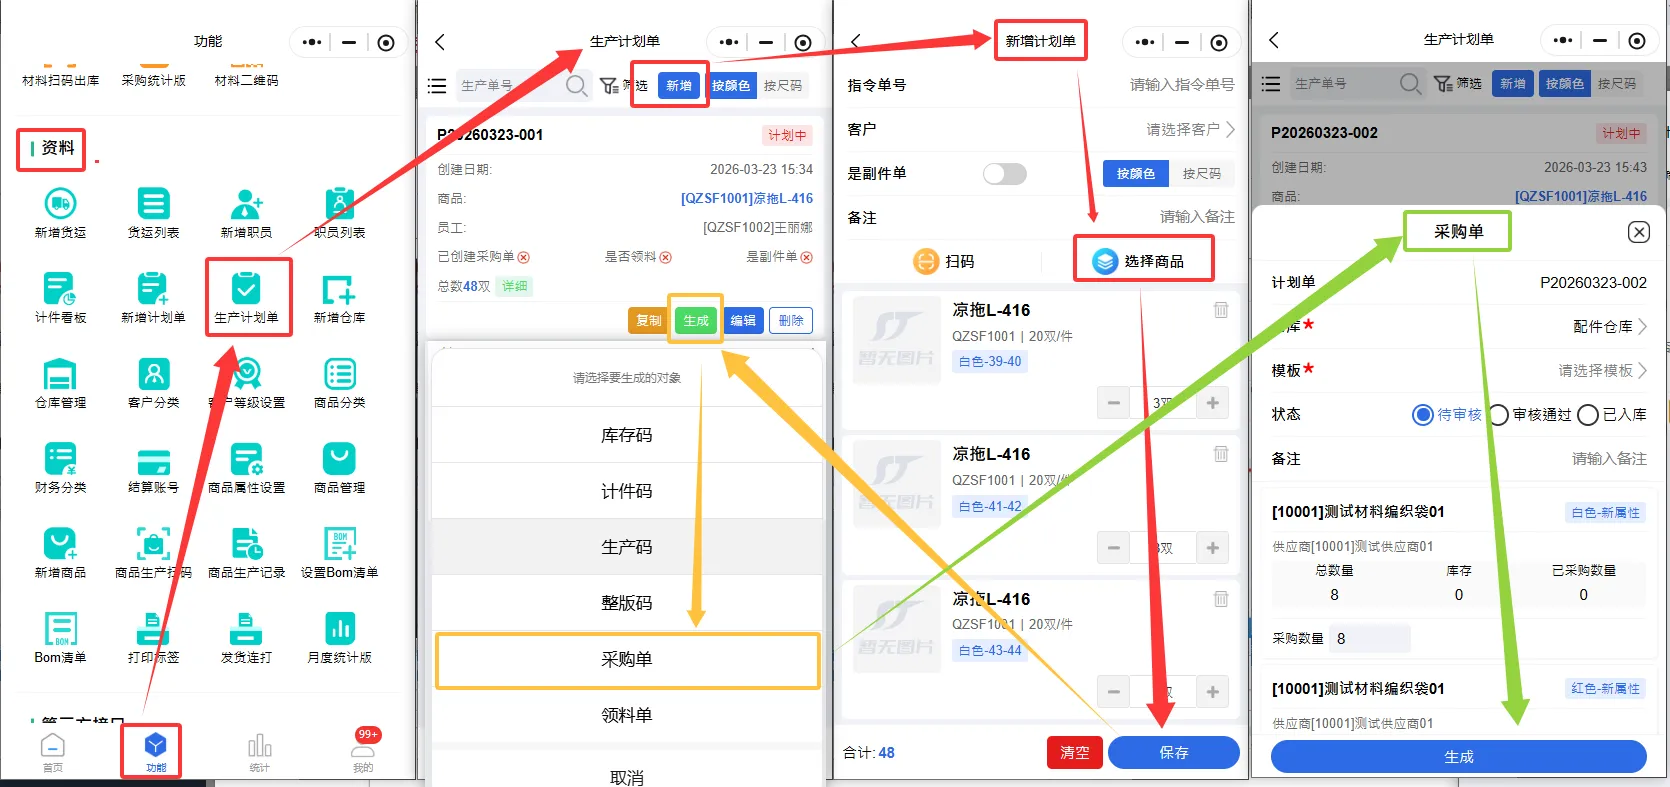The image size is (1670, 787).
Task: Select the 审核通过 radio button
Action: tap(1498, 415)
